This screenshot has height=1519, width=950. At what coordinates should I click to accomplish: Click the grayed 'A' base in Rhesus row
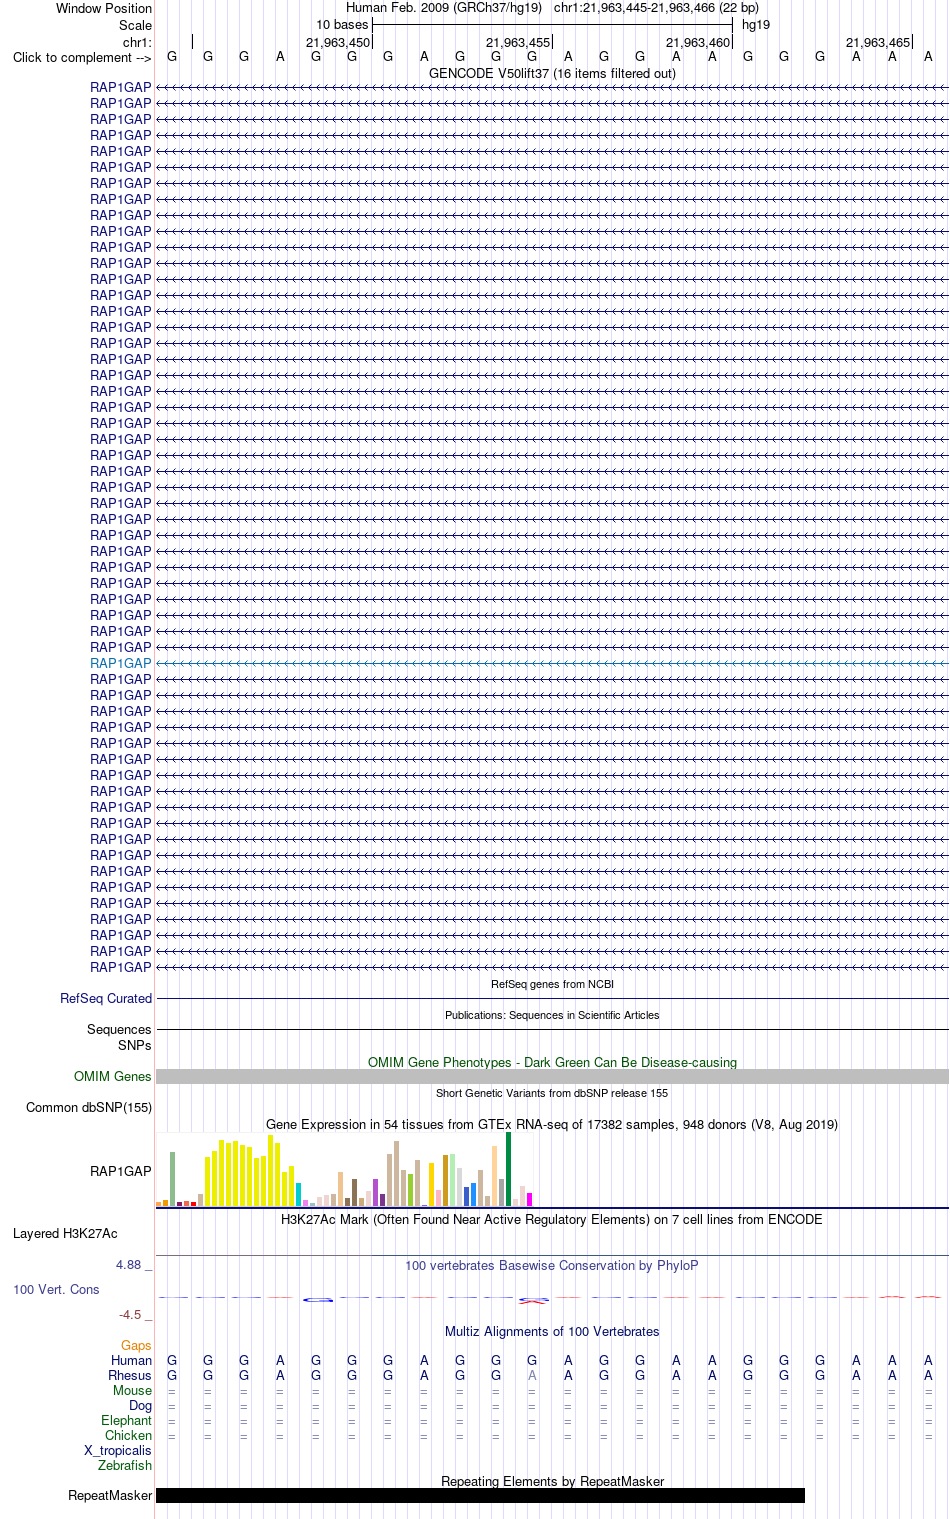532,1375
